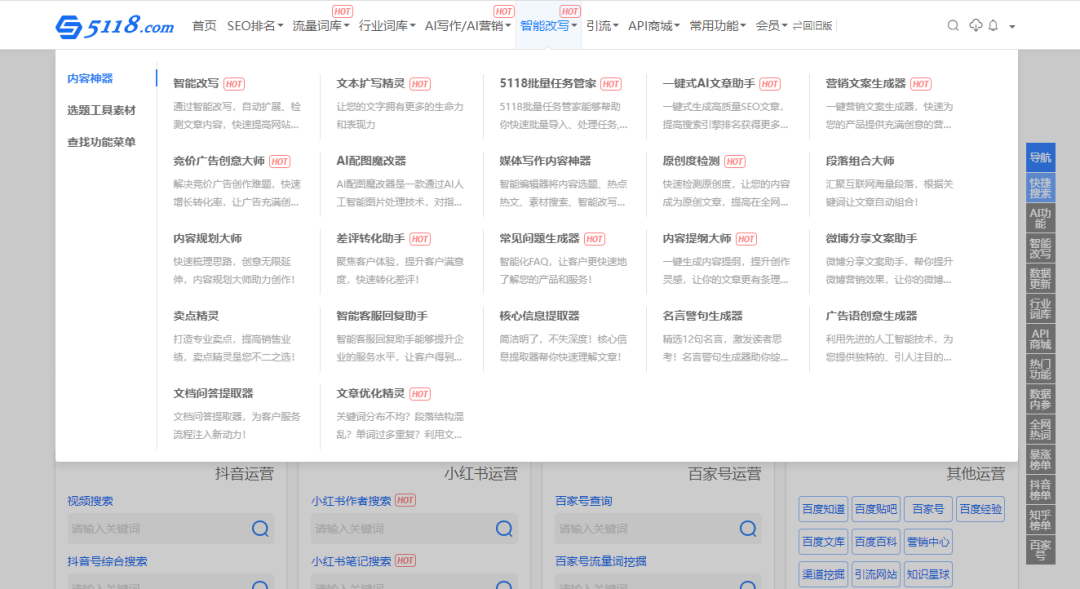
Task: Open the 差评转化助手 tool
Action: pyautogui.click(x=370, y=238)
